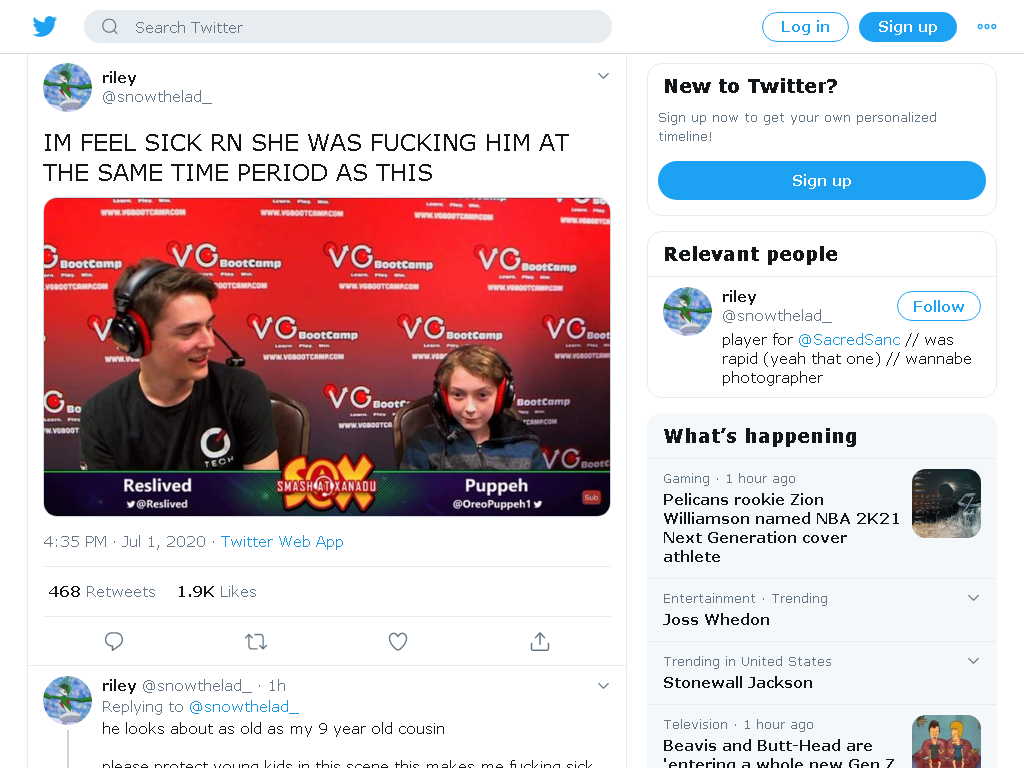Reply to the tweet via speech bubble icon
The image size is (1024, 768).
(x=114, y=641)
